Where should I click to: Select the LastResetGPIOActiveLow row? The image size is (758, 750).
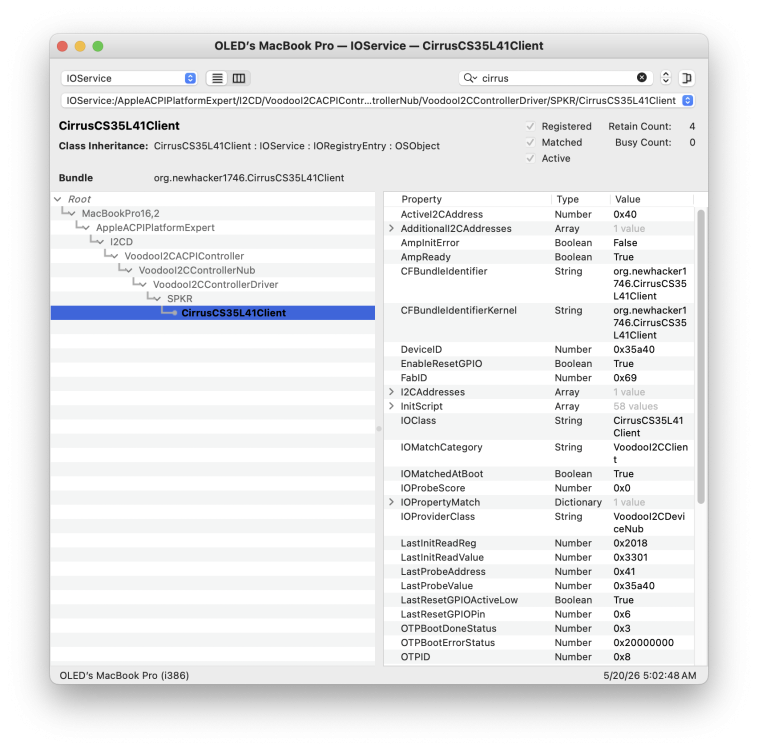(x=539, y=600)
